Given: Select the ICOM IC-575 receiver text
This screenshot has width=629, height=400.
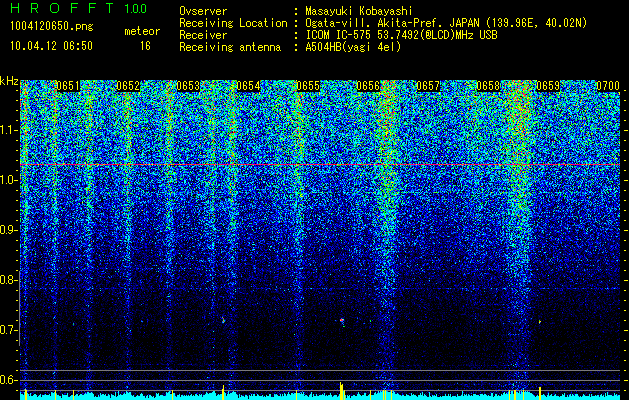Looking at the screenshot, I should [x=401, y=35].
